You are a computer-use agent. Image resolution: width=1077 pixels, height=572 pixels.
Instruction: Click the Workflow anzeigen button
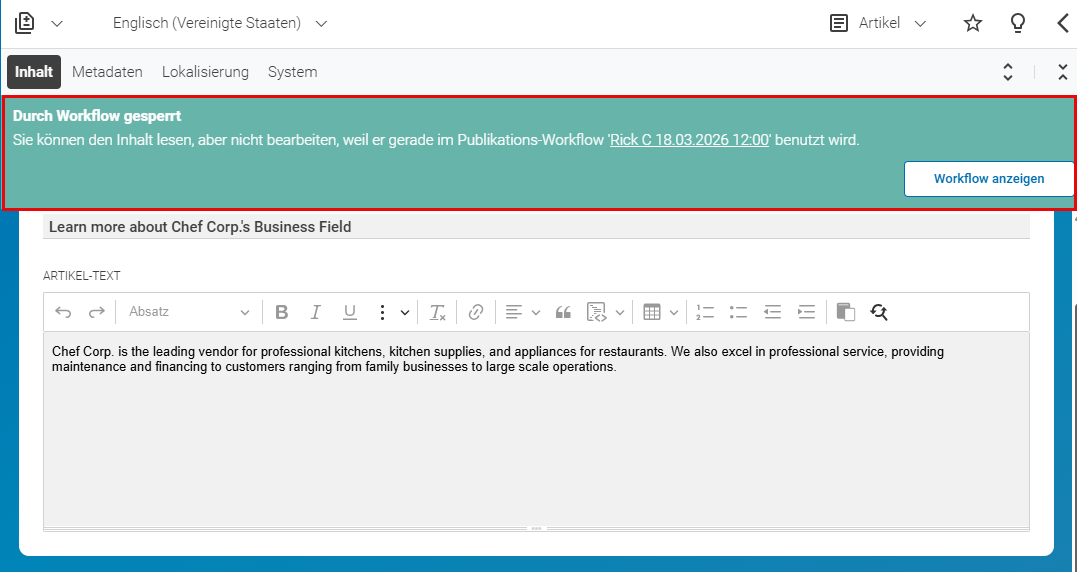[989, 179]
